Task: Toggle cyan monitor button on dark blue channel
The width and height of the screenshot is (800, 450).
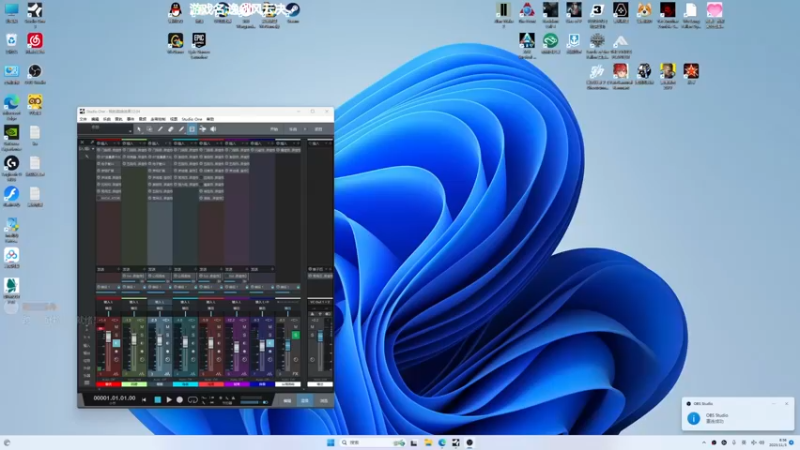Action: click(270, 343)
